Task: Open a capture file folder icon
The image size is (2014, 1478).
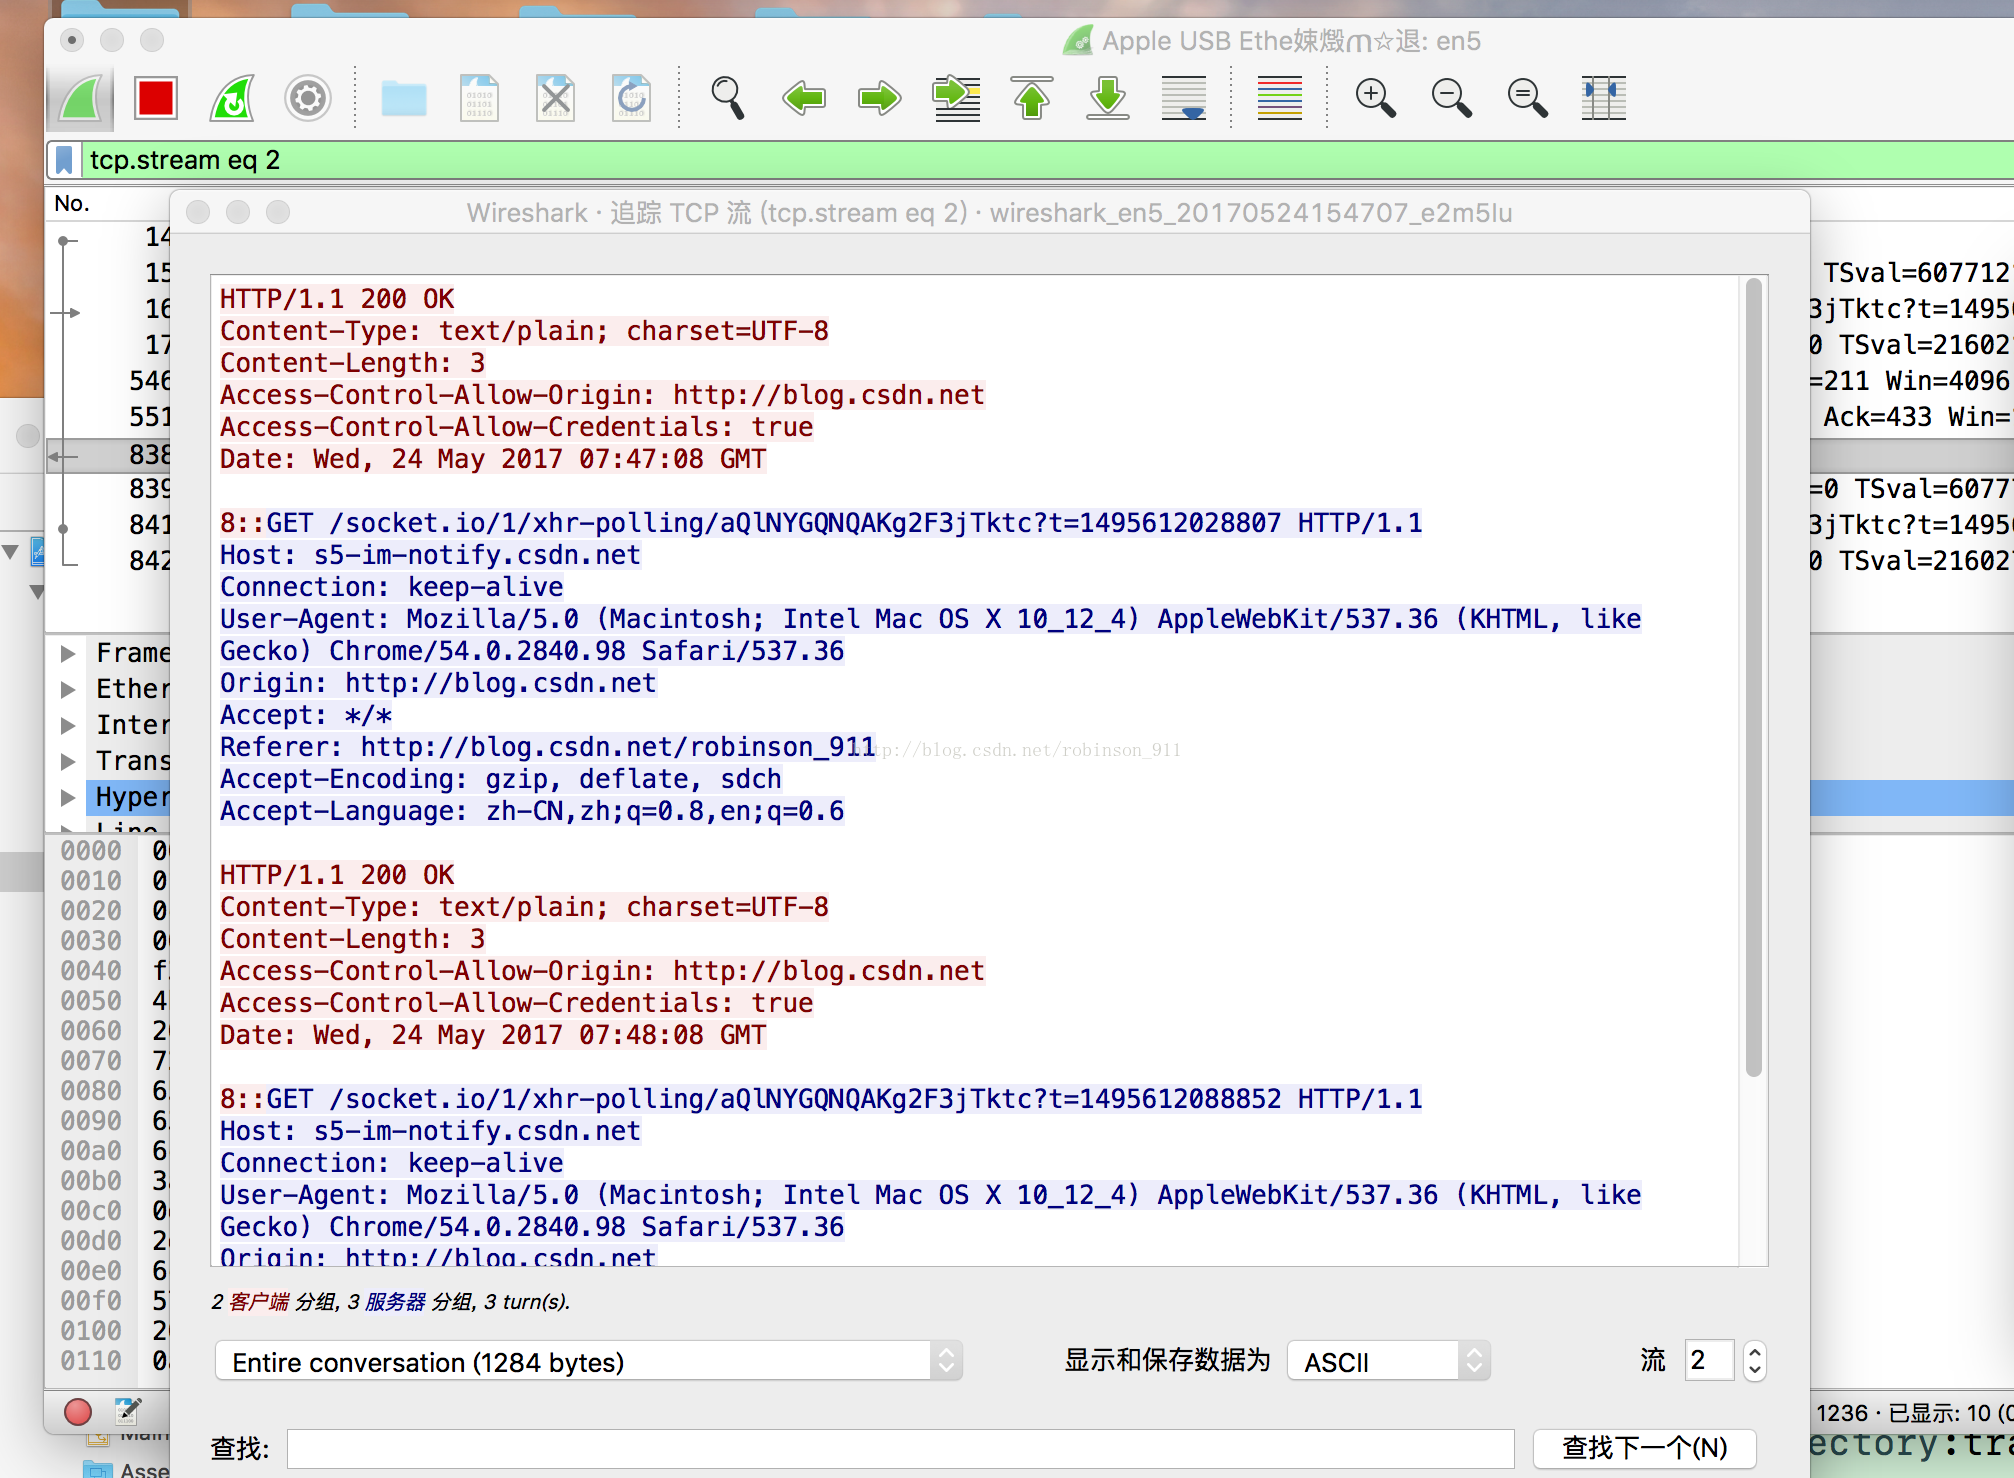Action: [404, 98]
